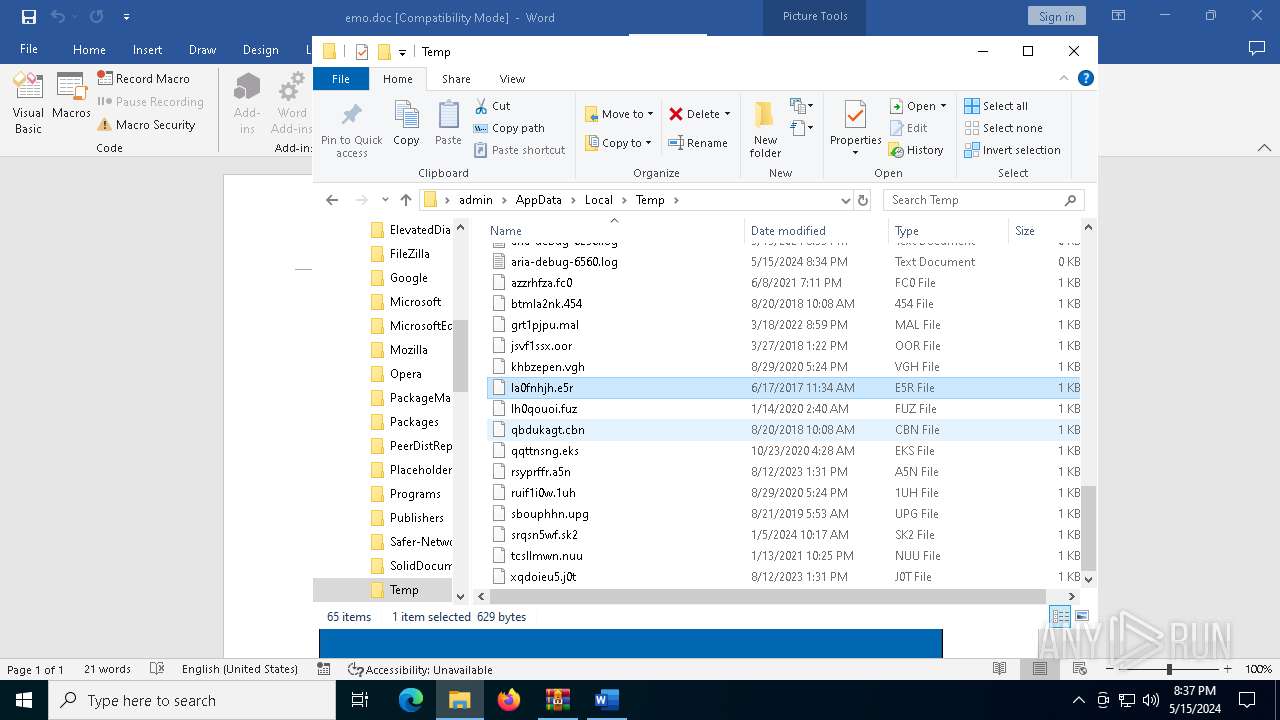Collapse Explorer ribbon chevron
This screenshot has height=720, width=1280.
[x=1066, y=78]
